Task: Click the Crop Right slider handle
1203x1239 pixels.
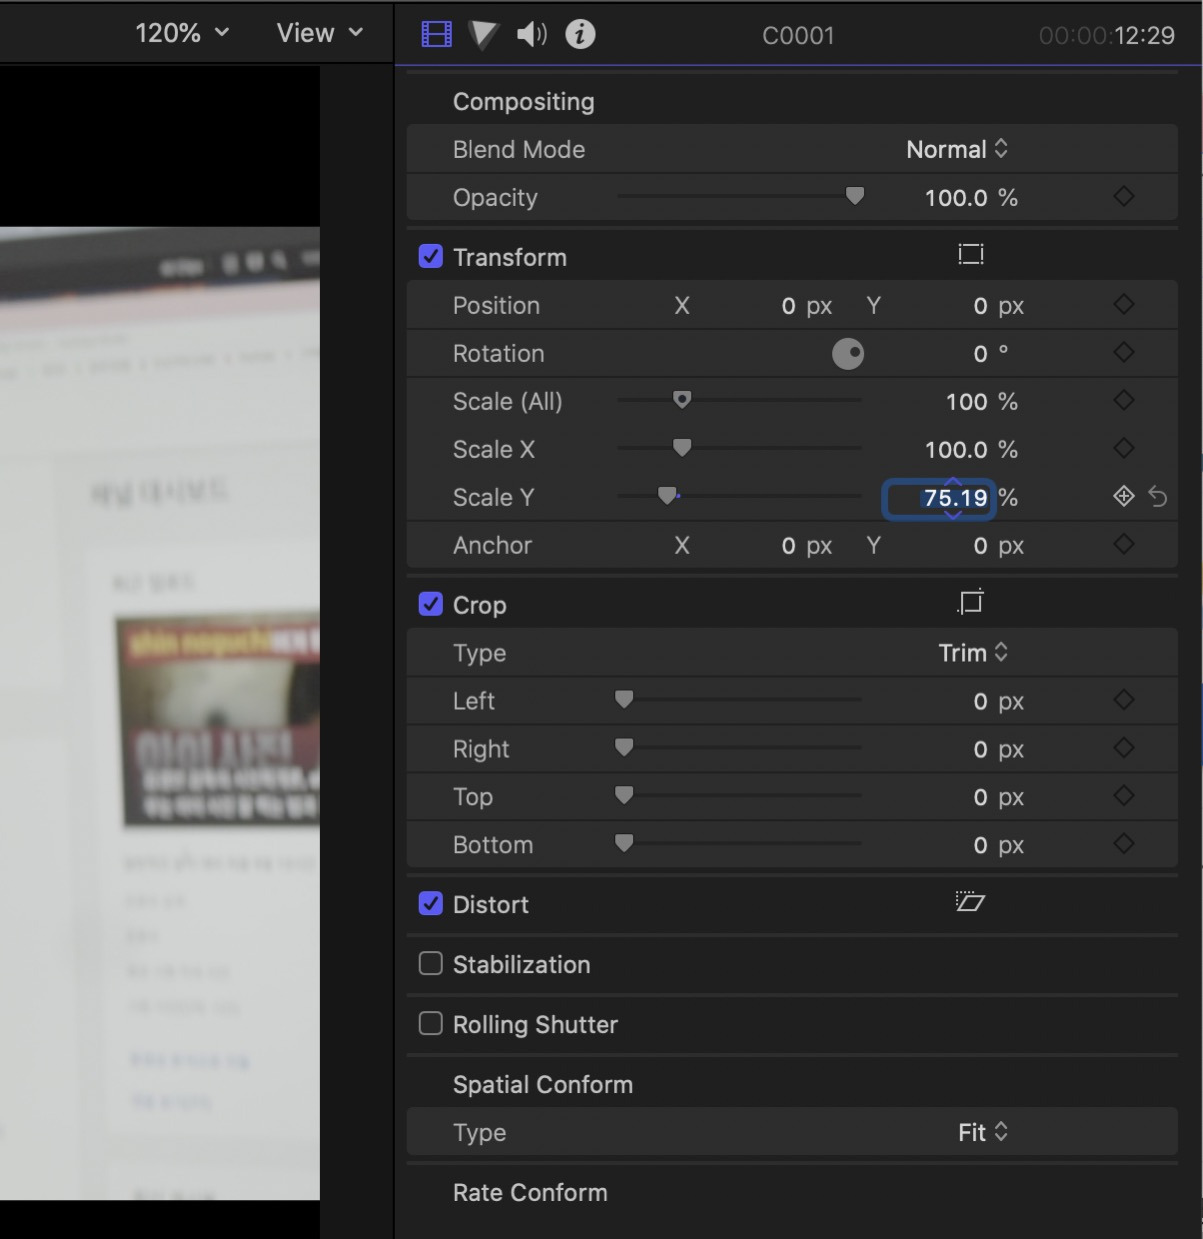Action: pyautogui.click(x=624, y=748)
